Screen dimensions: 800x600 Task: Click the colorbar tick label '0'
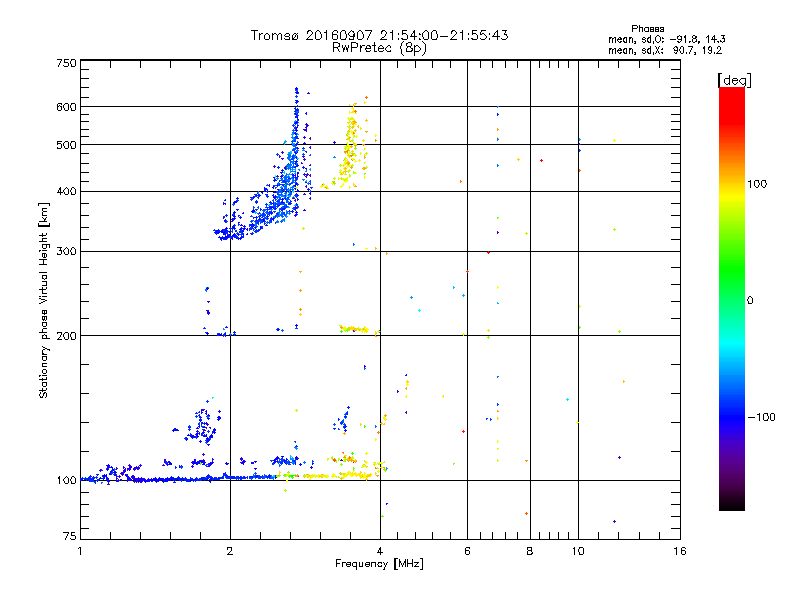tap(750, 301)
